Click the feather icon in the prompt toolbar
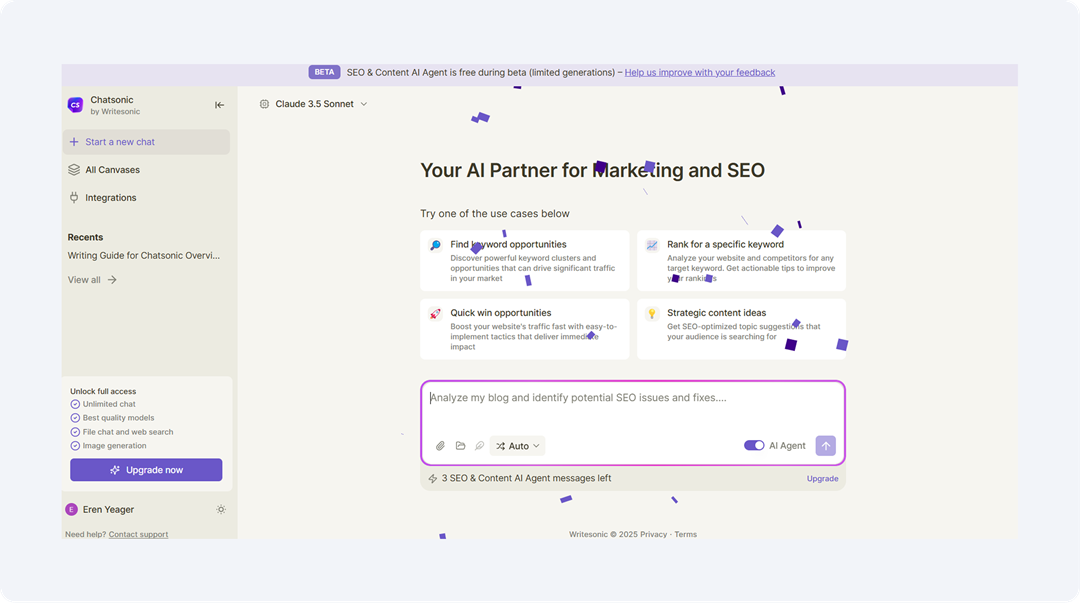This screenshot has height=603, width=1080. point(479,446)
